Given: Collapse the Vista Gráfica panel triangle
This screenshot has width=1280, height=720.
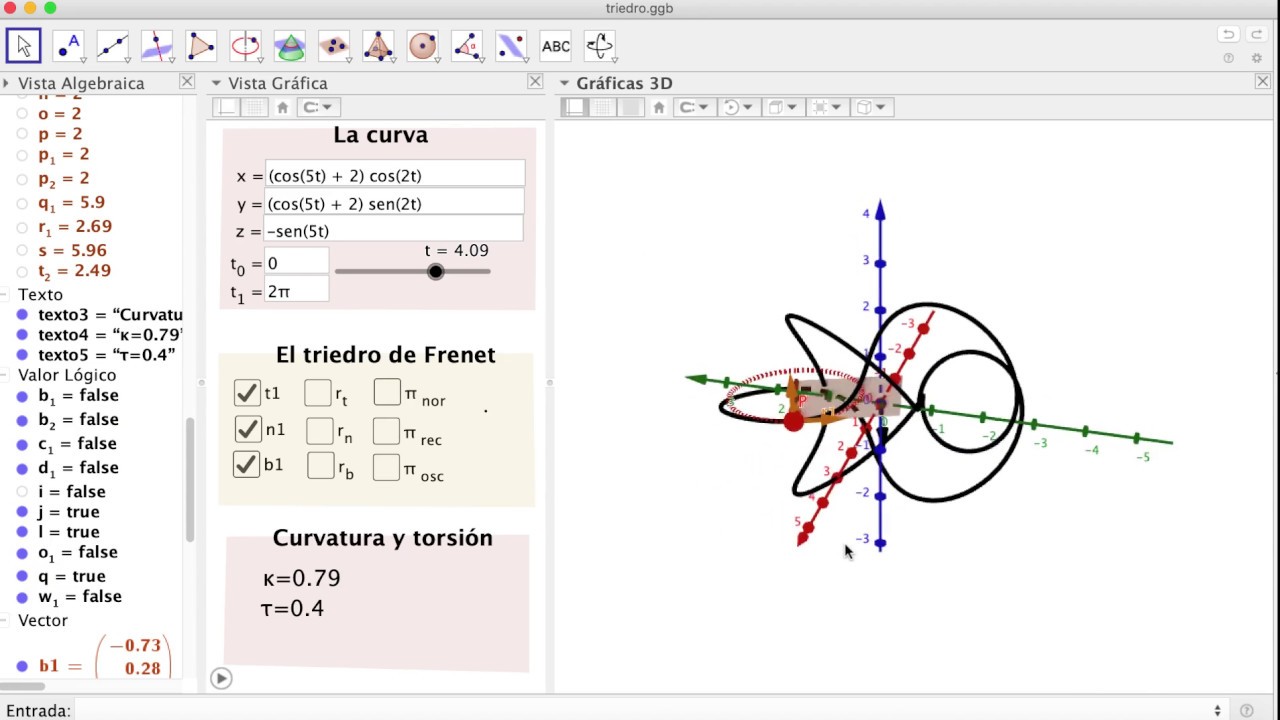Looking at the screenshot, I should [x=216, y=83].
